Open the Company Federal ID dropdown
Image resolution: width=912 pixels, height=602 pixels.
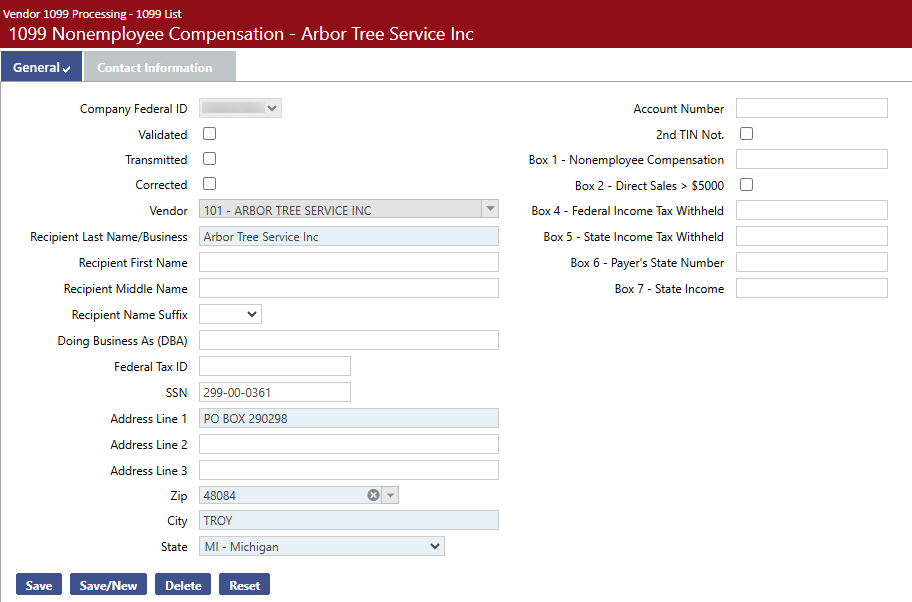point(240,108)
